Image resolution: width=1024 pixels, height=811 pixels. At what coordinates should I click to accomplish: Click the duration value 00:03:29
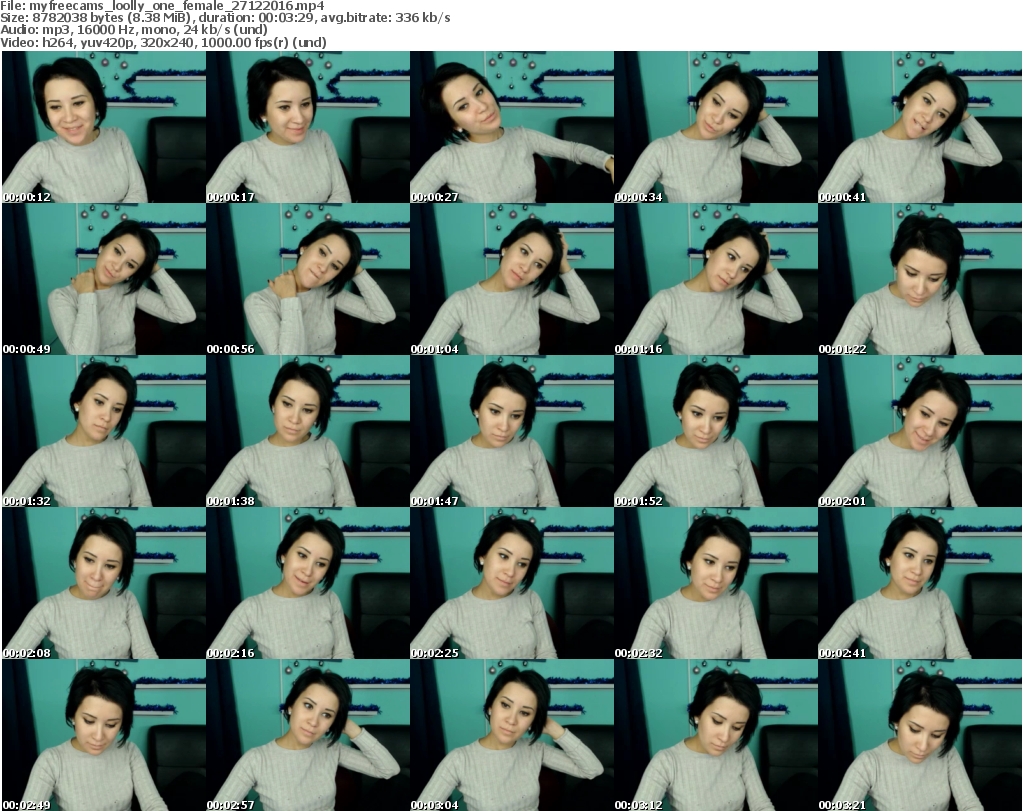[287, 18]
